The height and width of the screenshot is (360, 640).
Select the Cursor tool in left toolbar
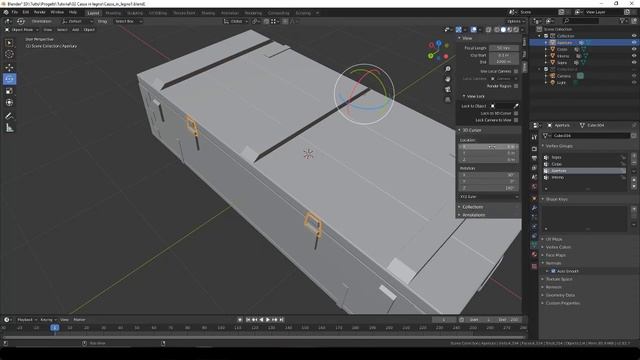[9, 54]
